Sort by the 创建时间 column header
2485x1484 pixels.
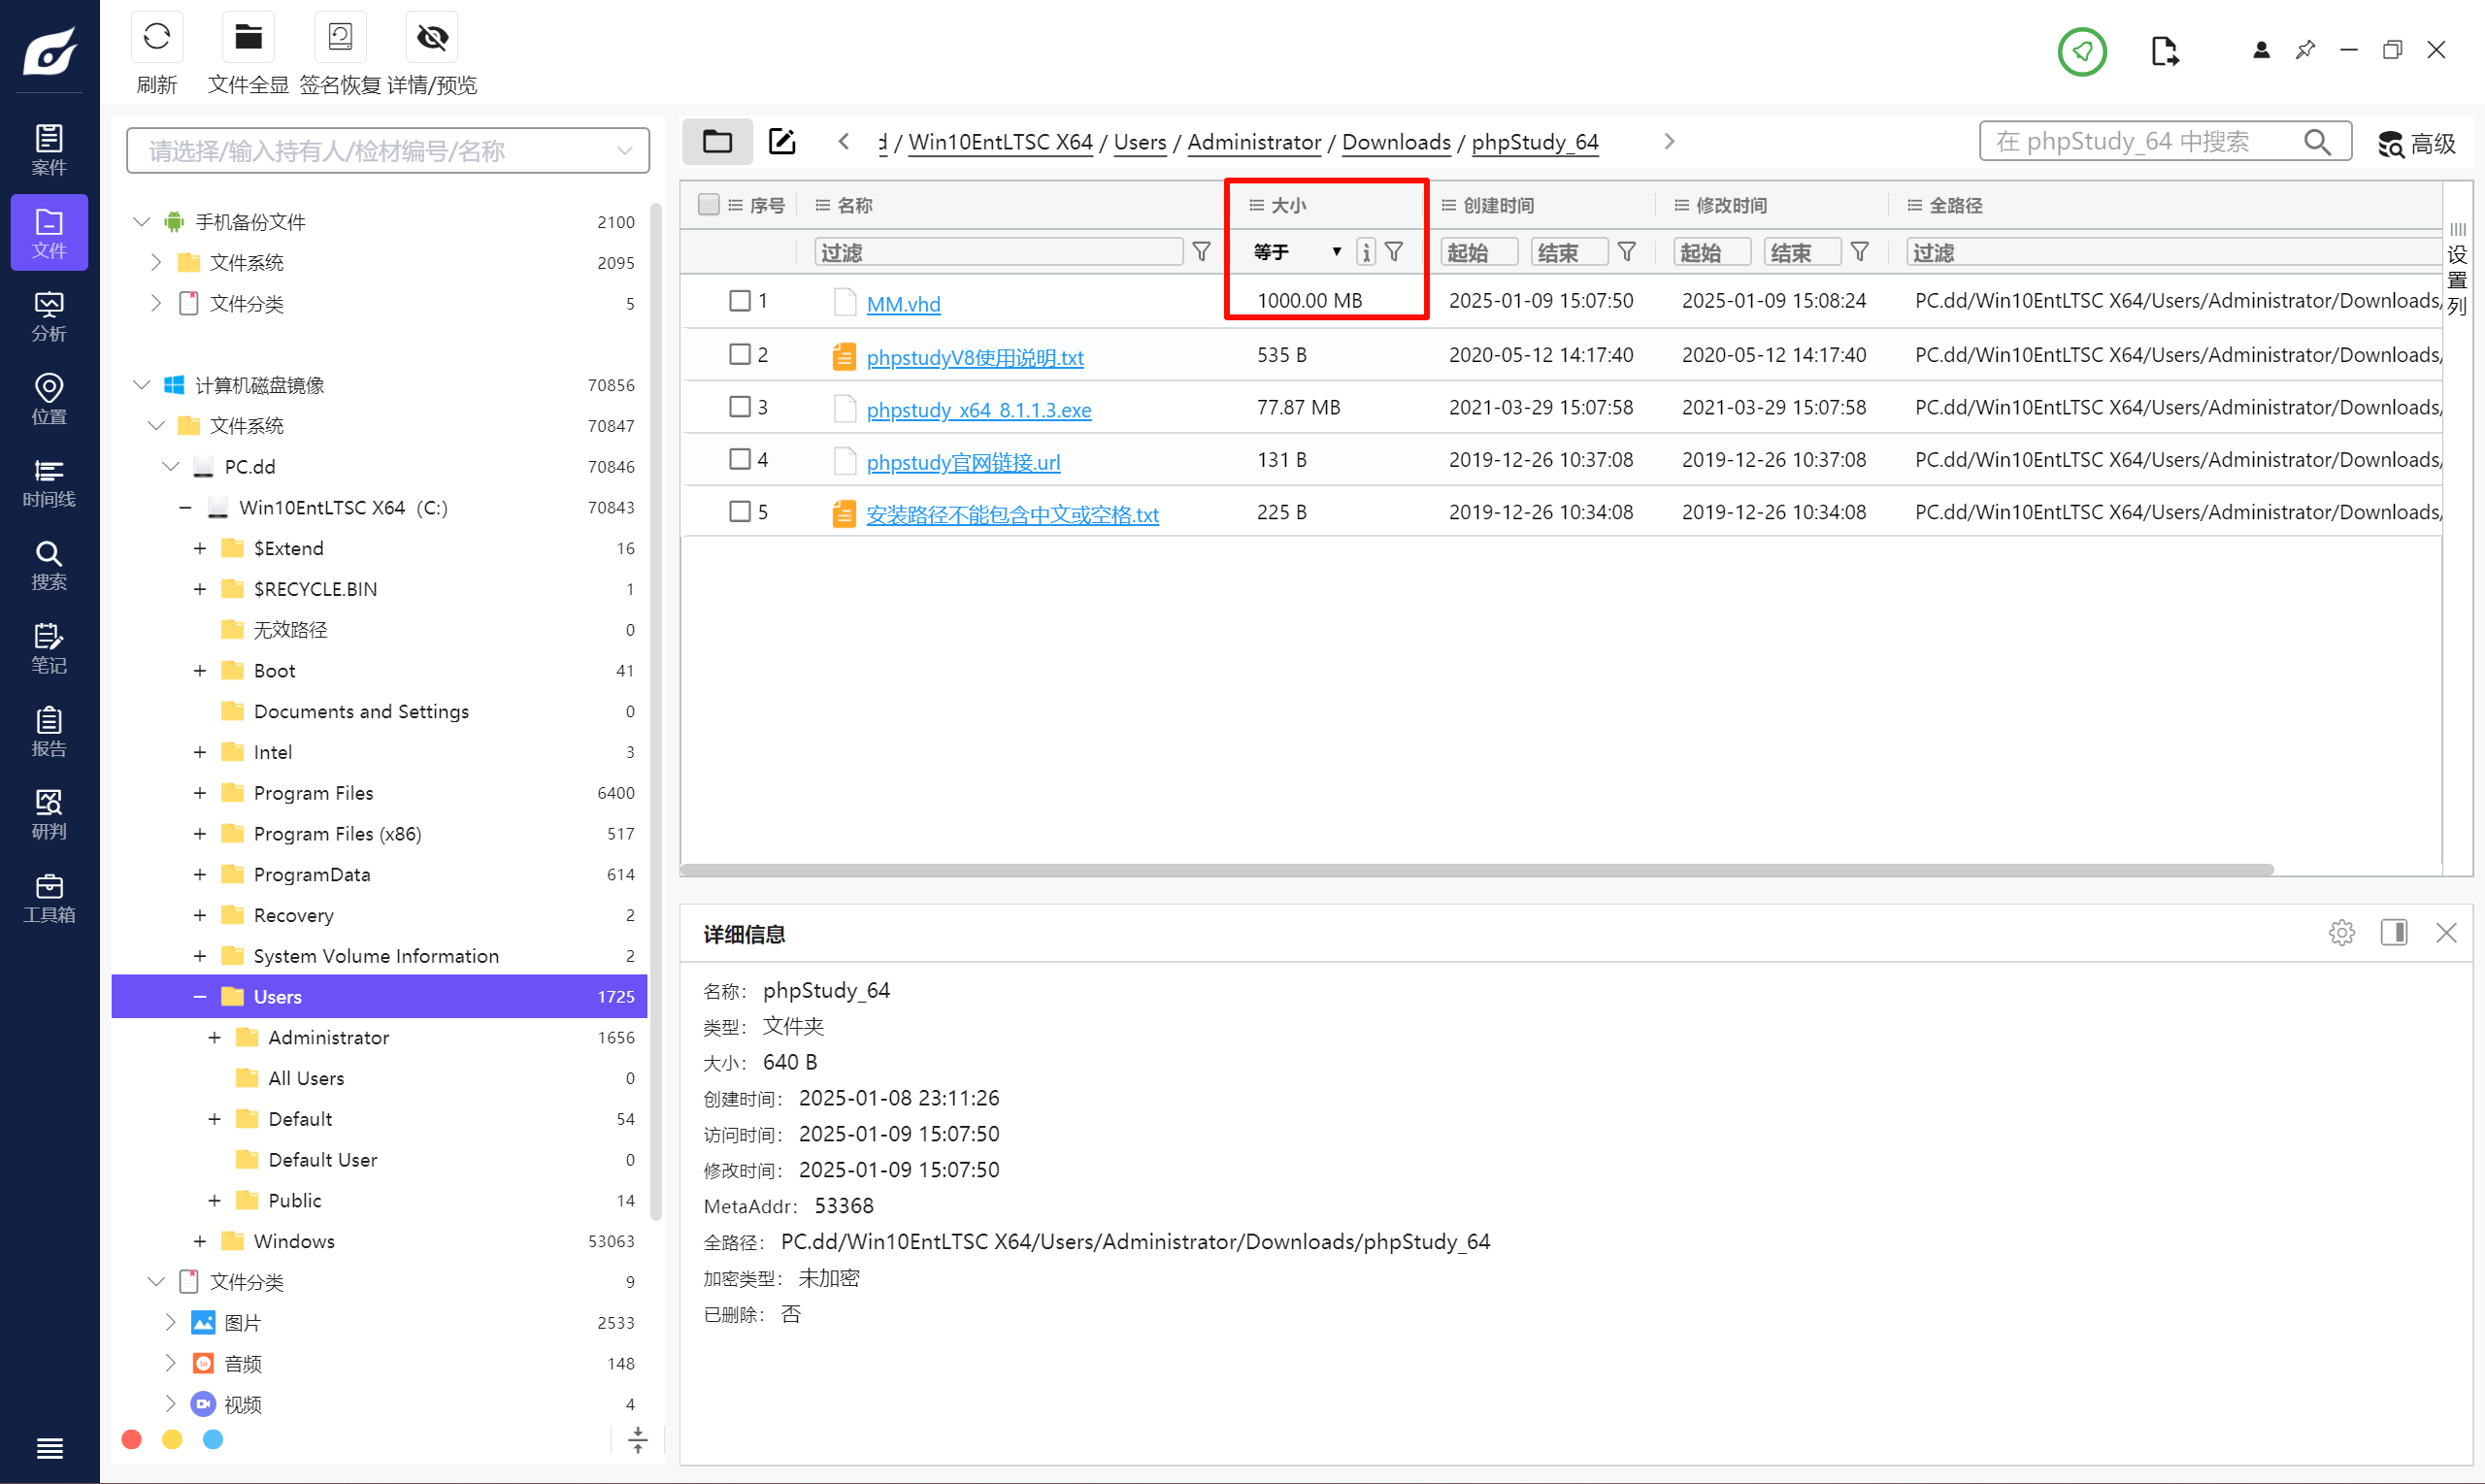coord(1497,205)
